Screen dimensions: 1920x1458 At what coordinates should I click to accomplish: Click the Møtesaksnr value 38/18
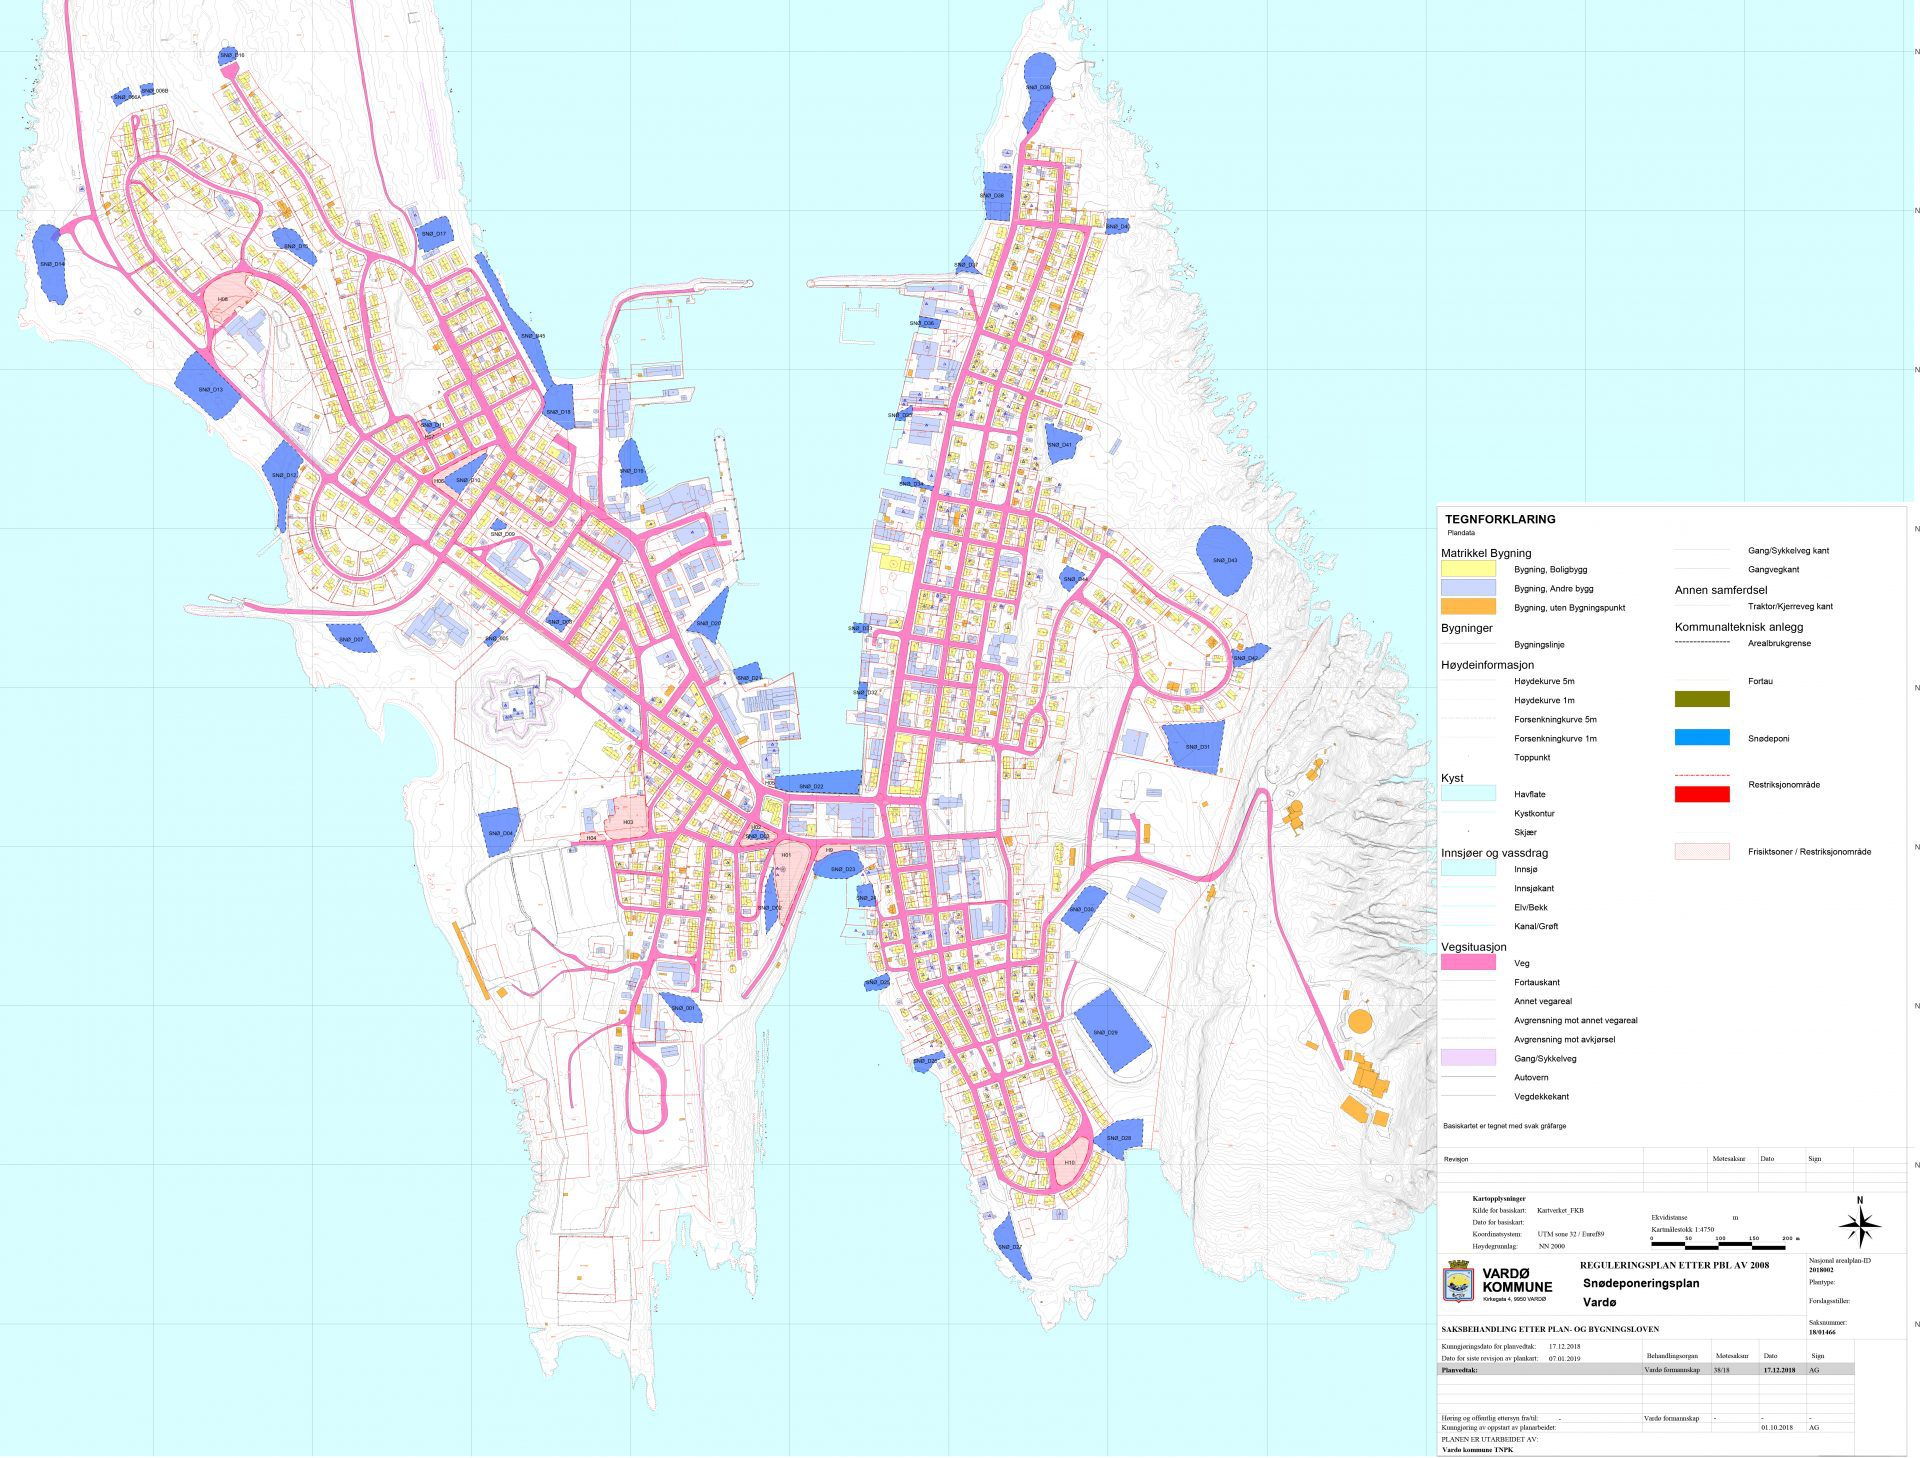pos(1722,1370)
